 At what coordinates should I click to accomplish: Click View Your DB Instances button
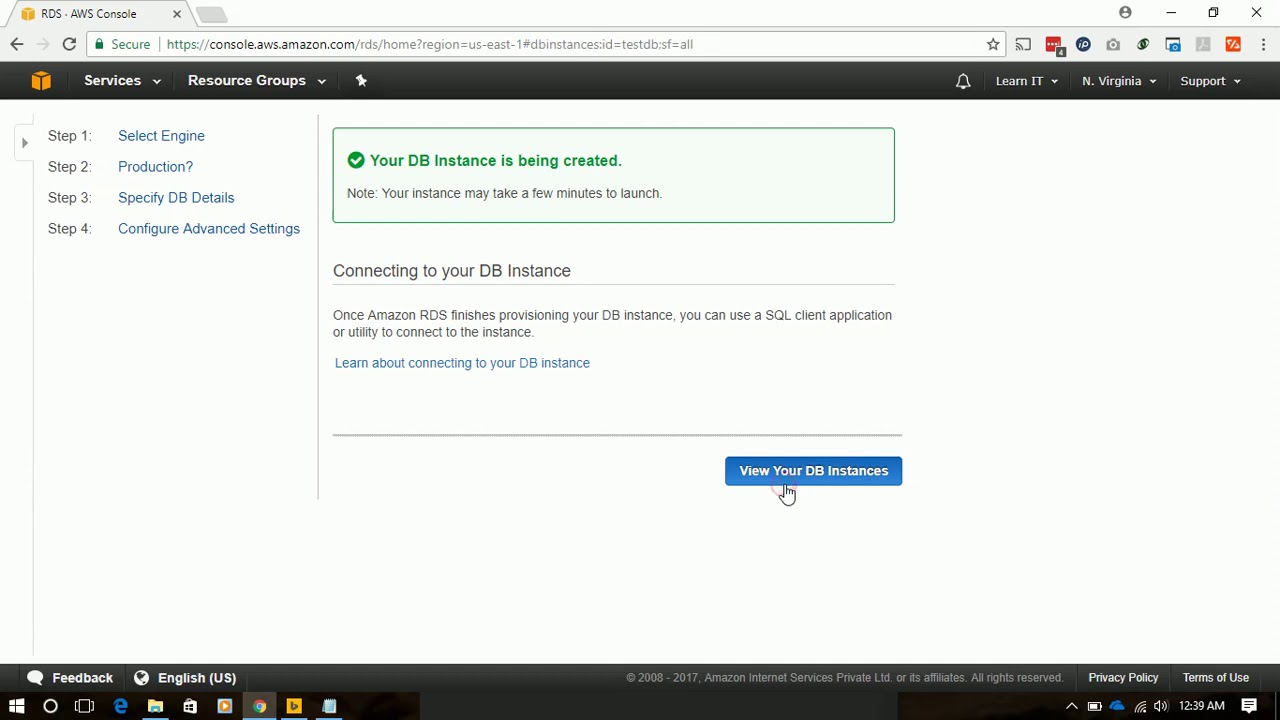tap(813, 471)
